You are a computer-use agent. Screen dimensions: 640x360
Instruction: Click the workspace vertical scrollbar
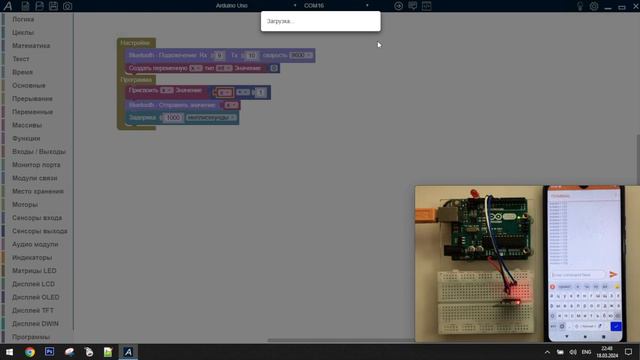pos(638,159)
